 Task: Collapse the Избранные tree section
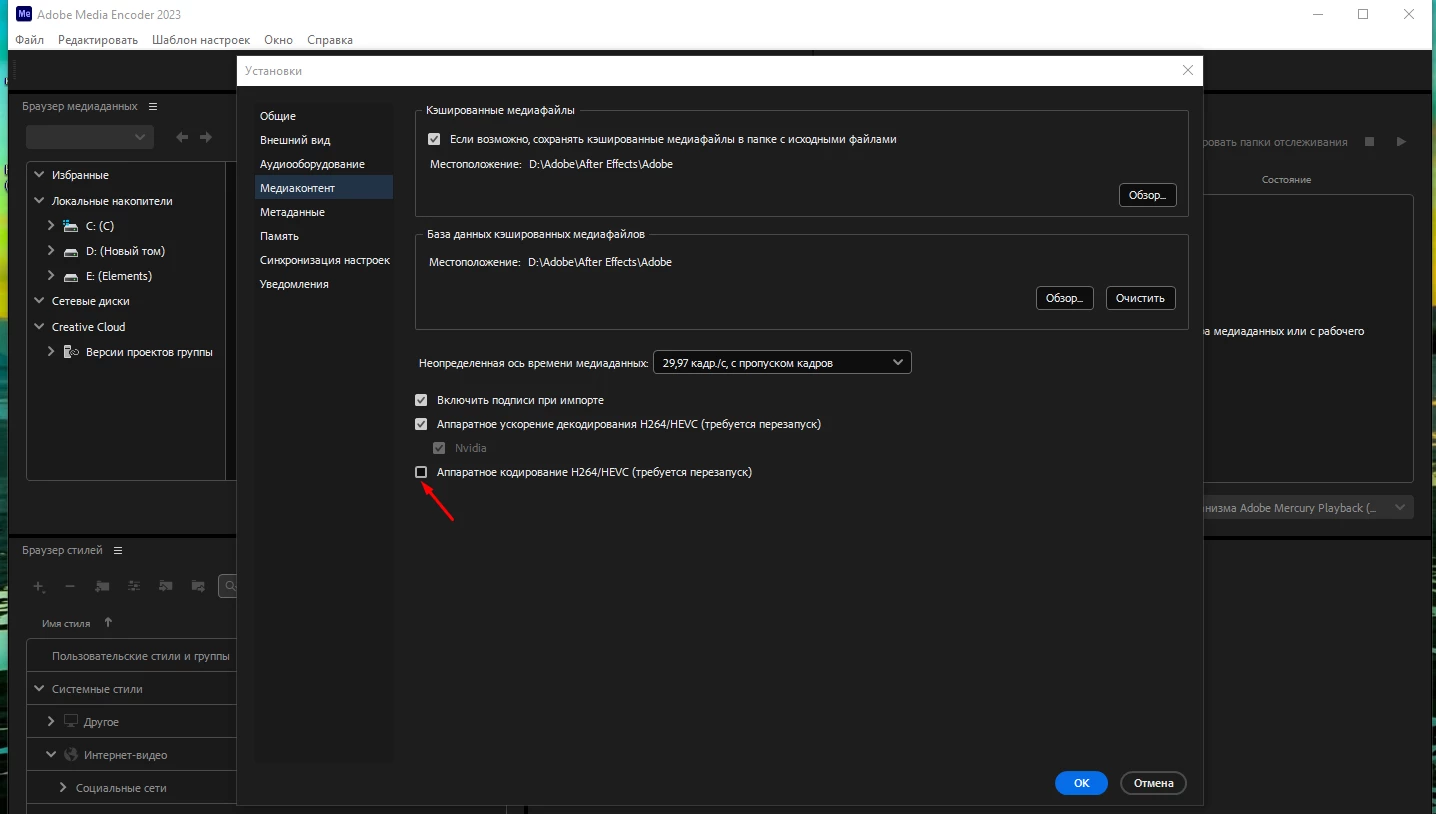[x=39, y=175]
